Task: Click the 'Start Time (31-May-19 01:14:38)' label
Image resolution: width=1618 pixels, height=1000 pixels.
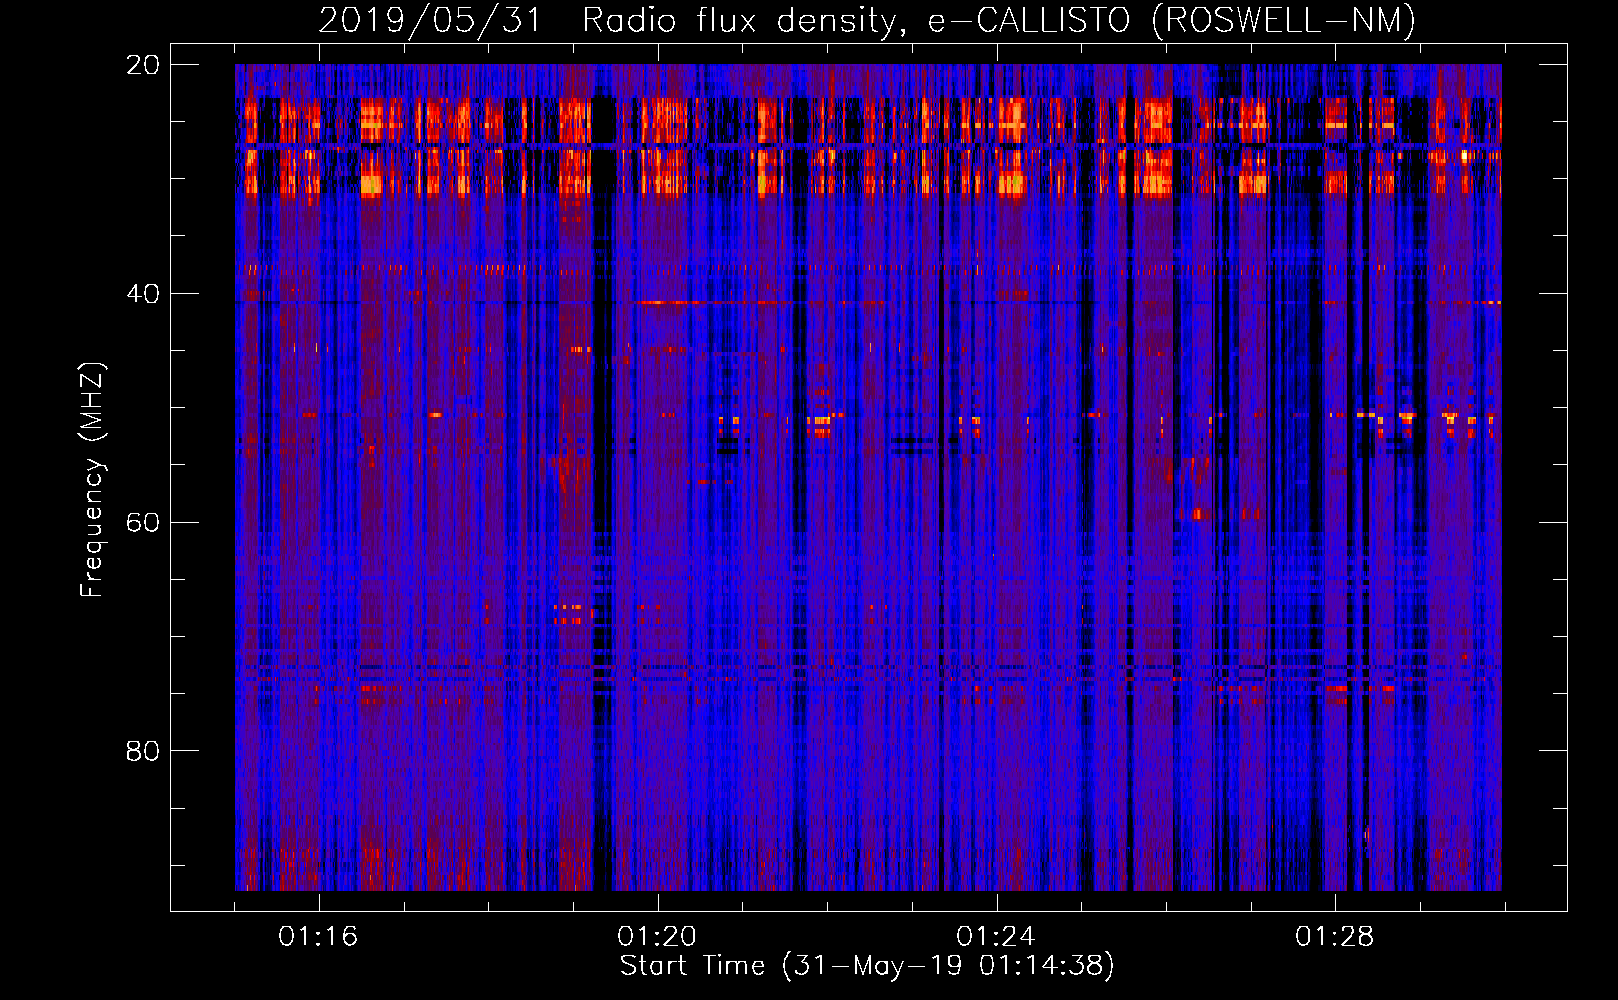Action: pos(867,966)
